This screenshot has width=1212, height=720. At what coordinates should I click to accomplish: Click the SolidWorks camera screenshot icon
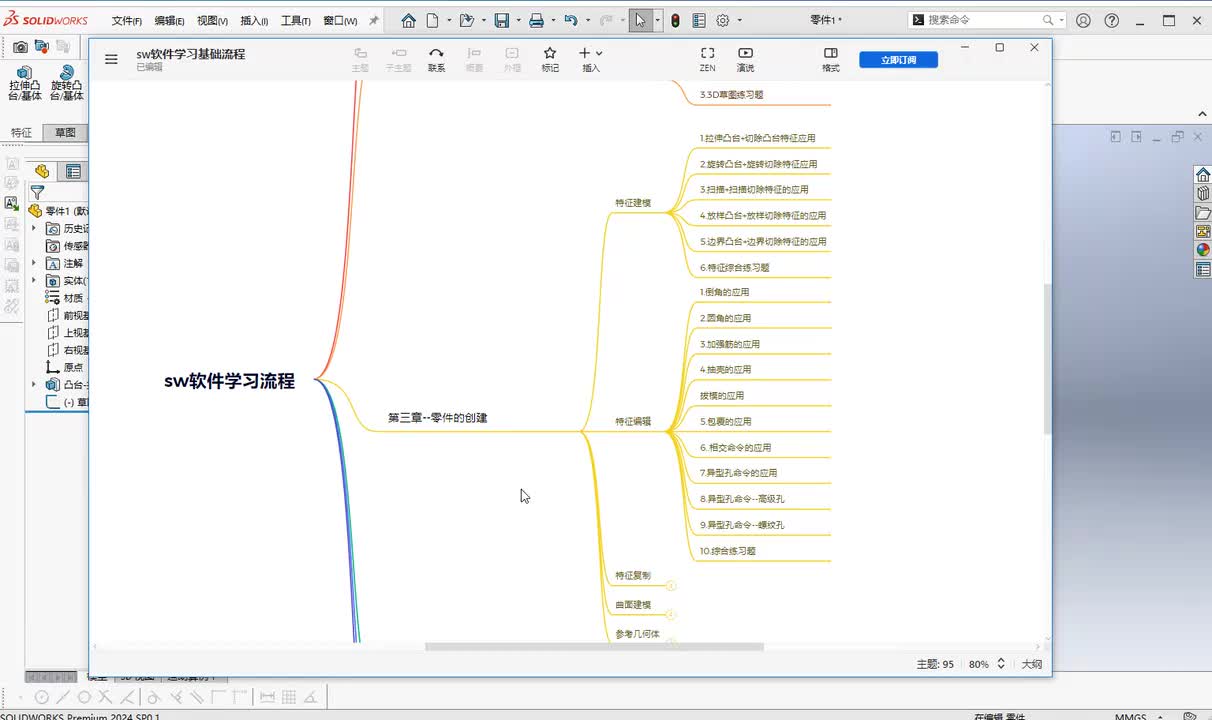coord(20,46)
